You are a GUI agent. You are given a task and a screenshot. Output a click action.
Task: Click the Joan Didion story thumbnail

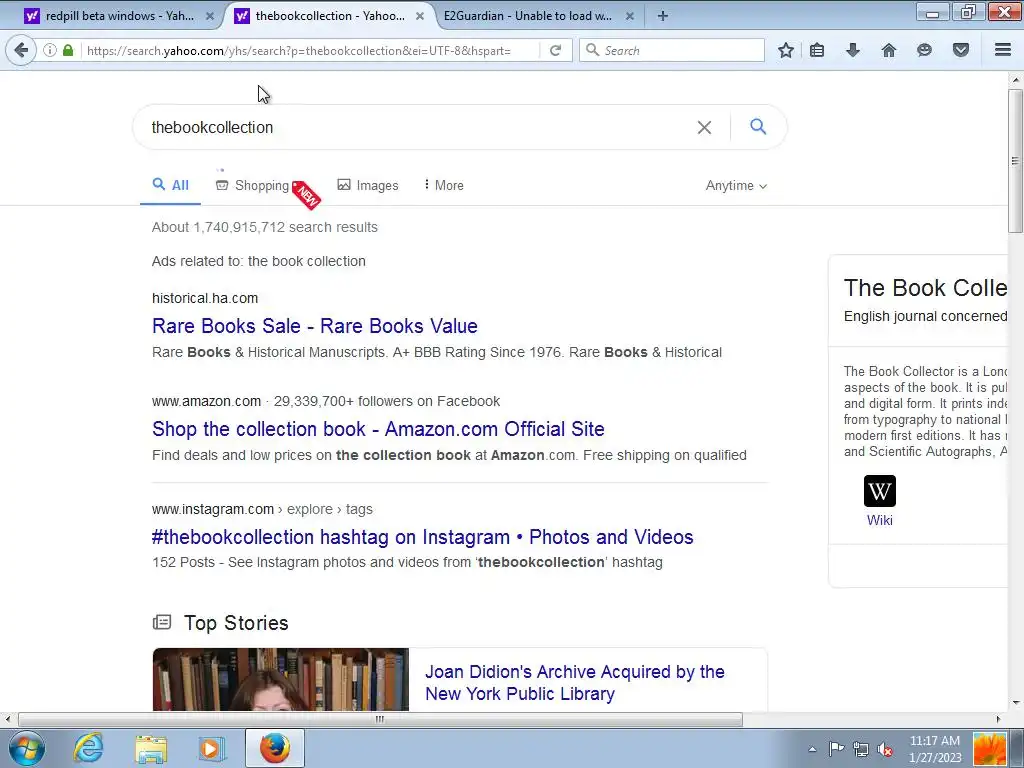tap(281, 679)
